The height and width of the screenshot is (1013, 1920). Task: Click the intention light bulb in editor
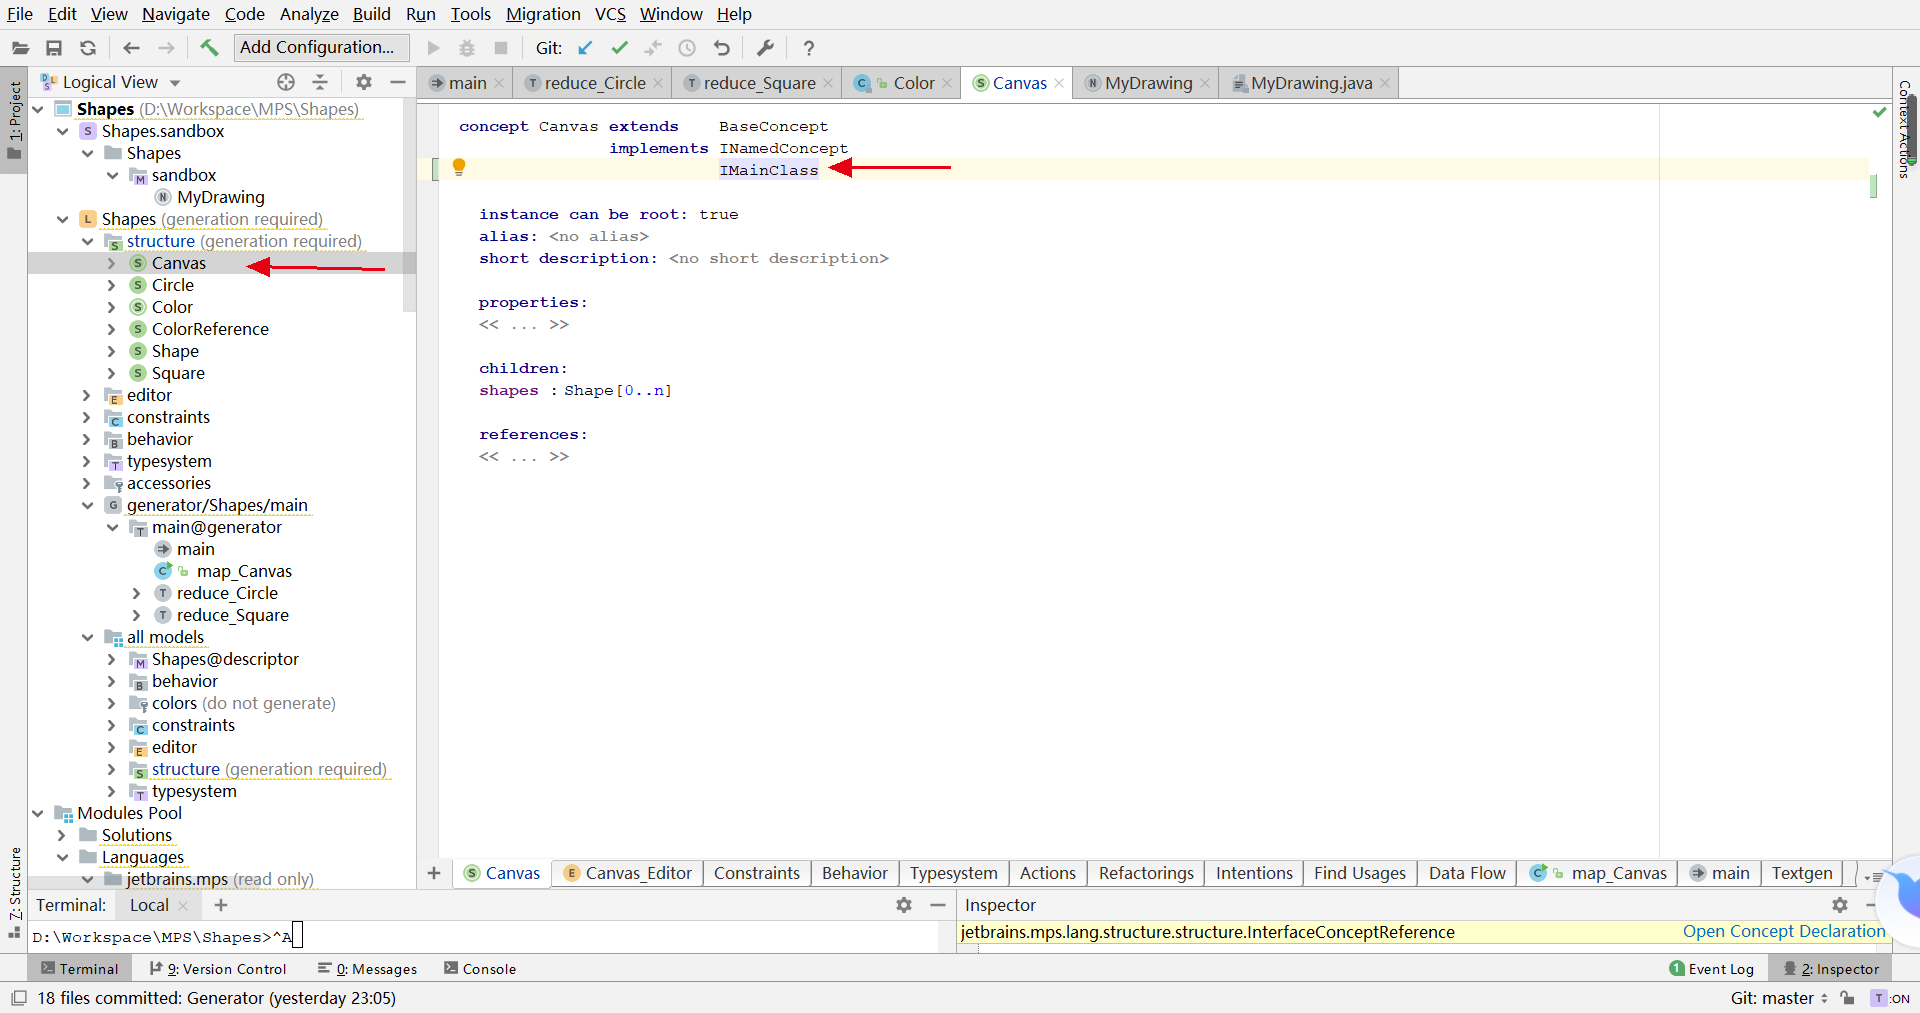click(x=459, y=167)
